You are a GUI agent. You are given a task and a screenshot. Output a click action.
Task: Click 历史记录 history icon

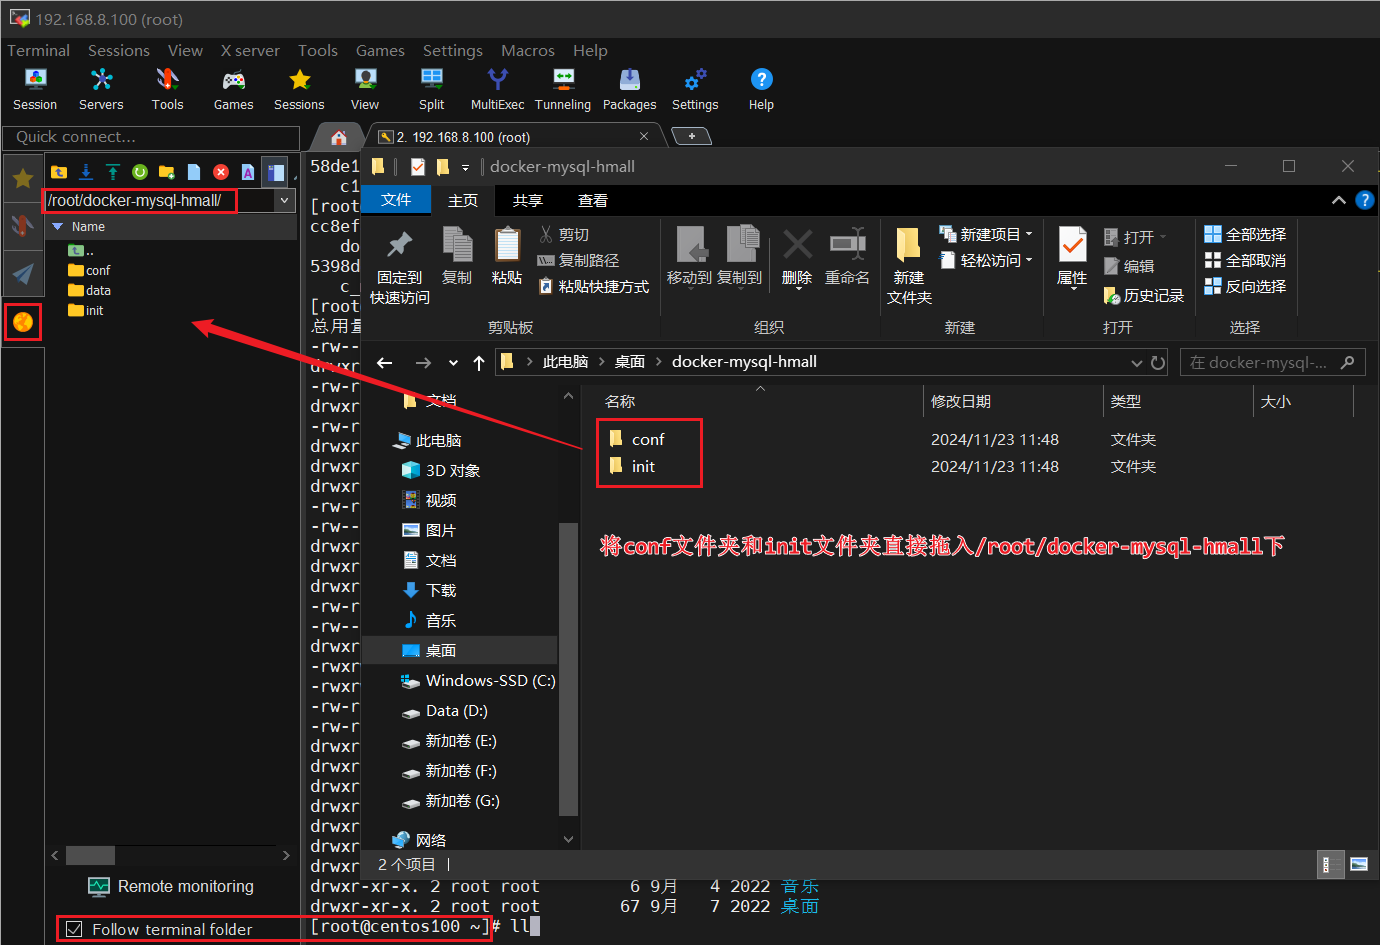[x=1111, y=295]
